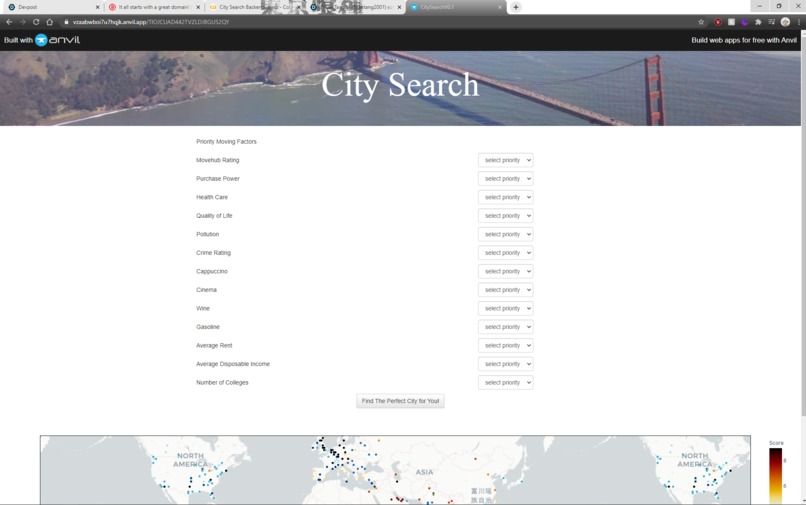
Task: Click the 'Pollution' label
Action: (x=208, y=235)
